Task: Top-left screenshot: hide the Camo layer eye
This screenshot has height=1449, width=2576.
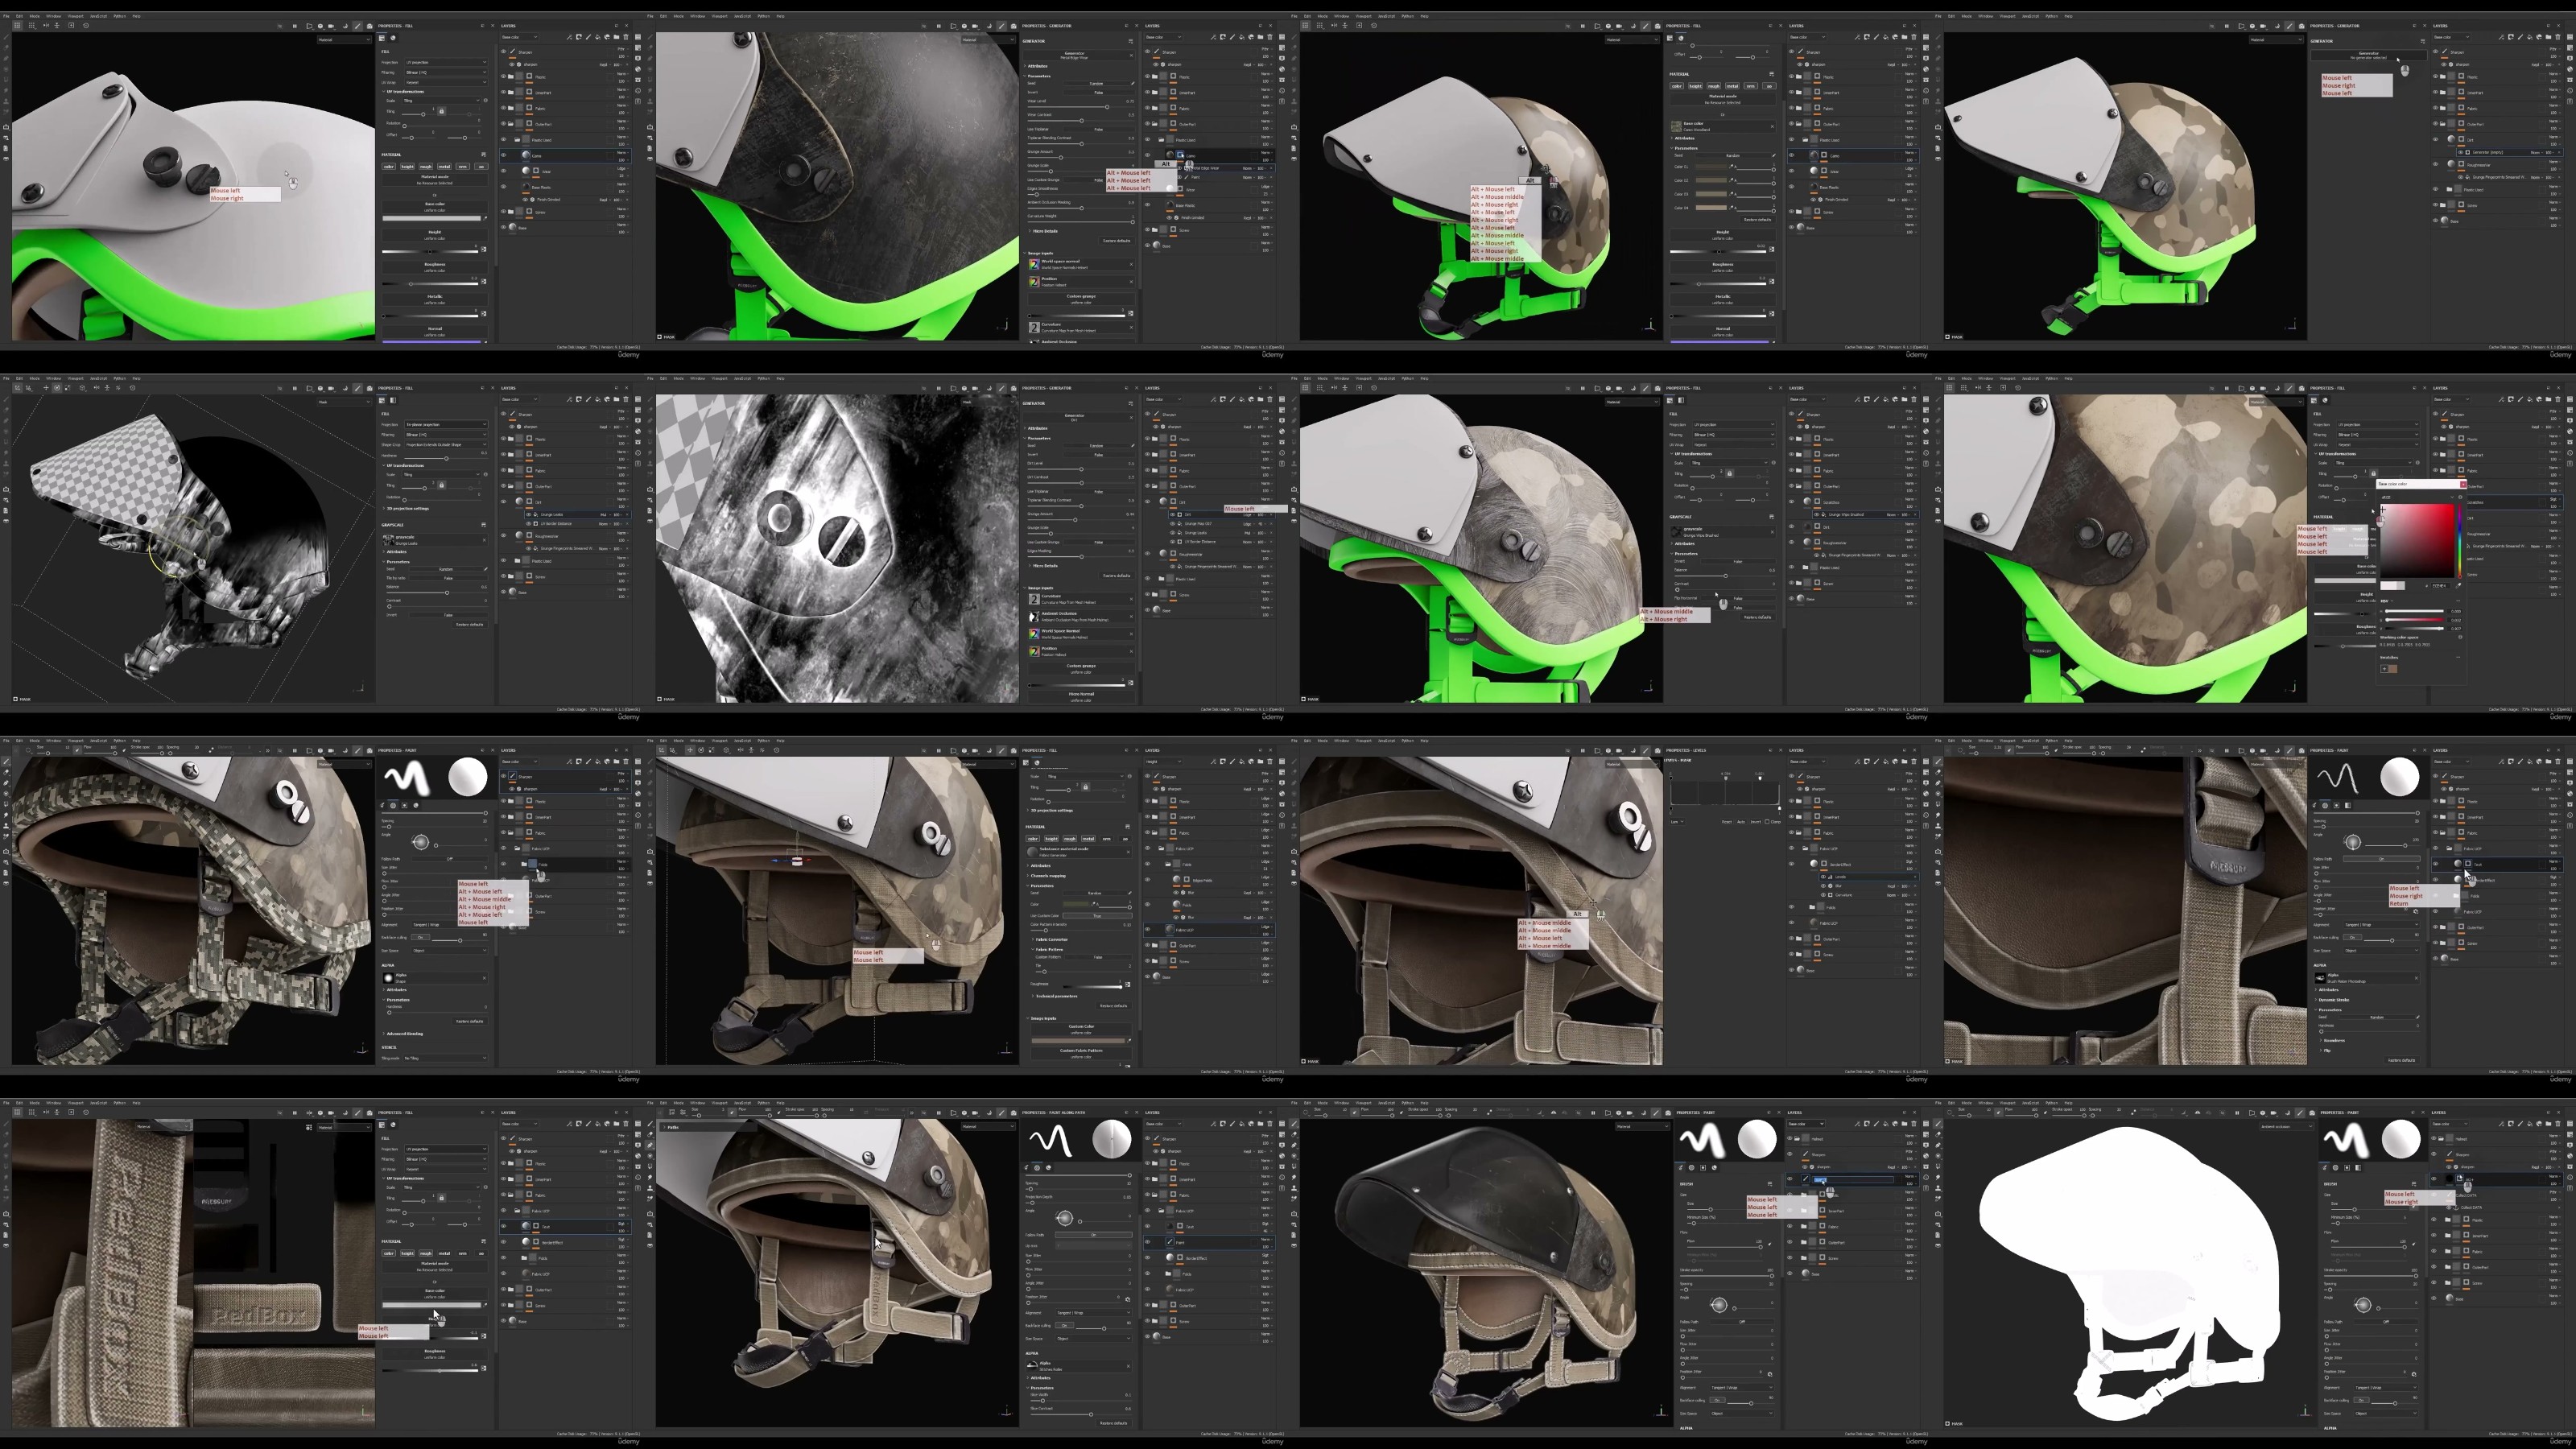Action: 504,156
